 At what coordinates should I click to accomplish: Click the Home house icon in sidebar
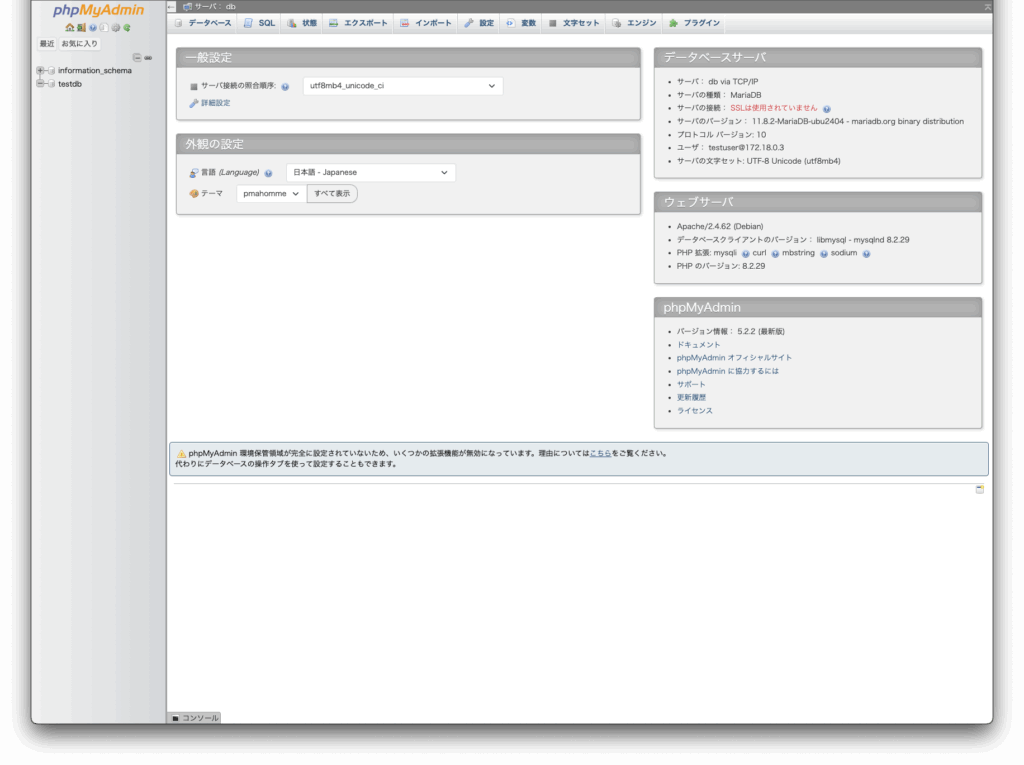coord(69,28)
